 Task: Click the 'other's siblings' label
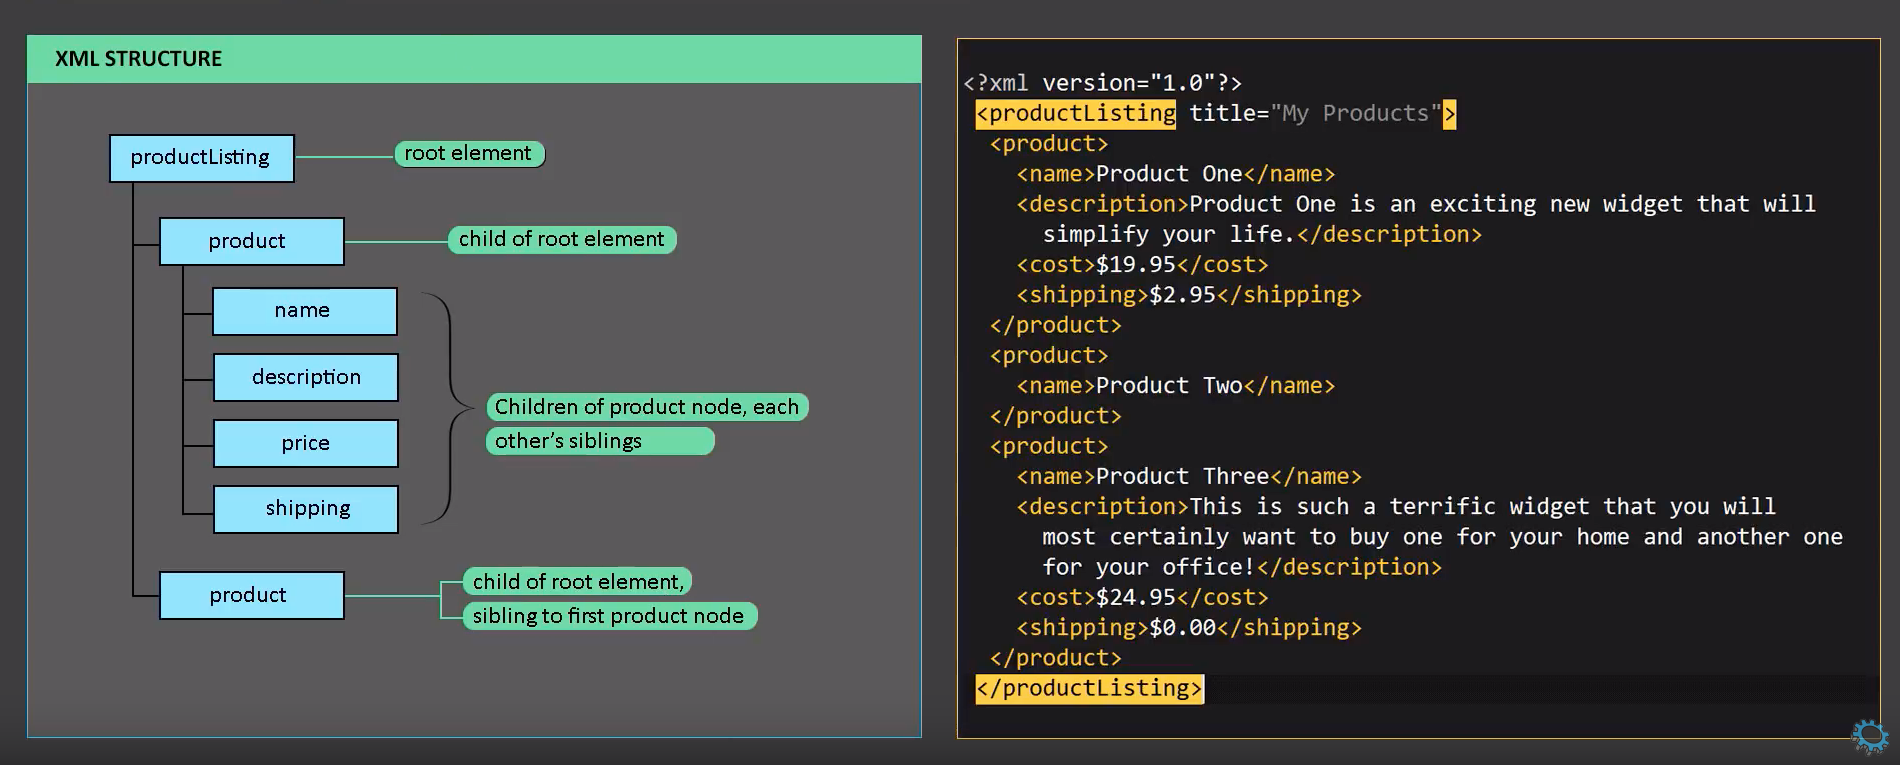coord(600,441)
